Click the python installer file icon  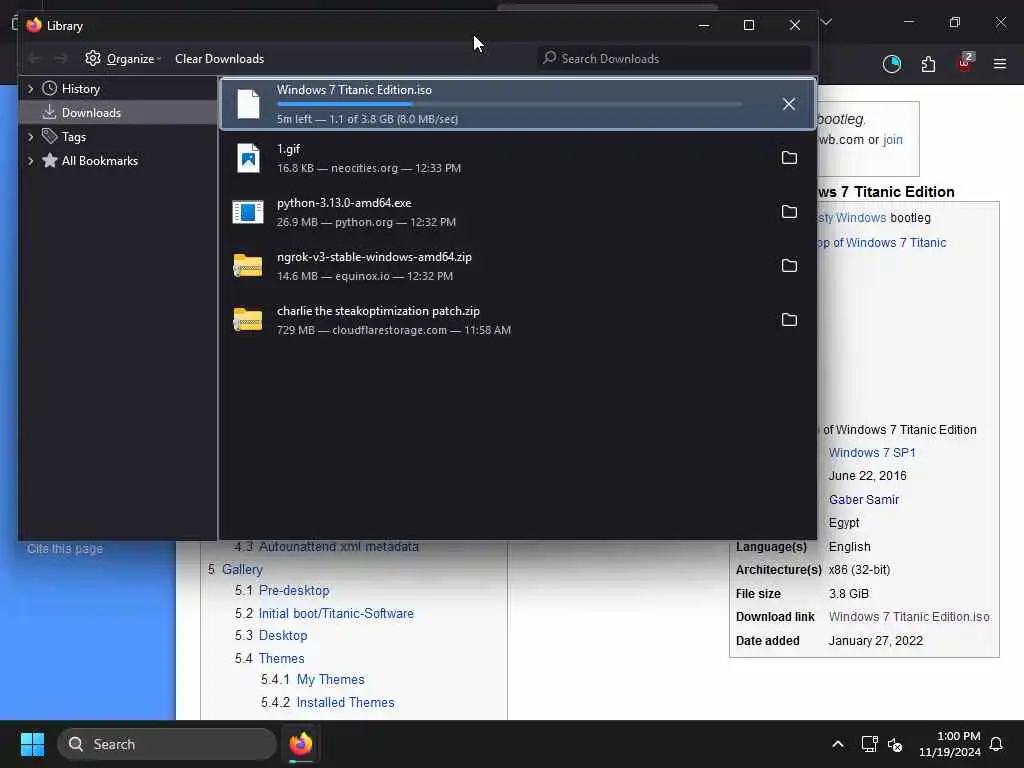click(248, 212)
